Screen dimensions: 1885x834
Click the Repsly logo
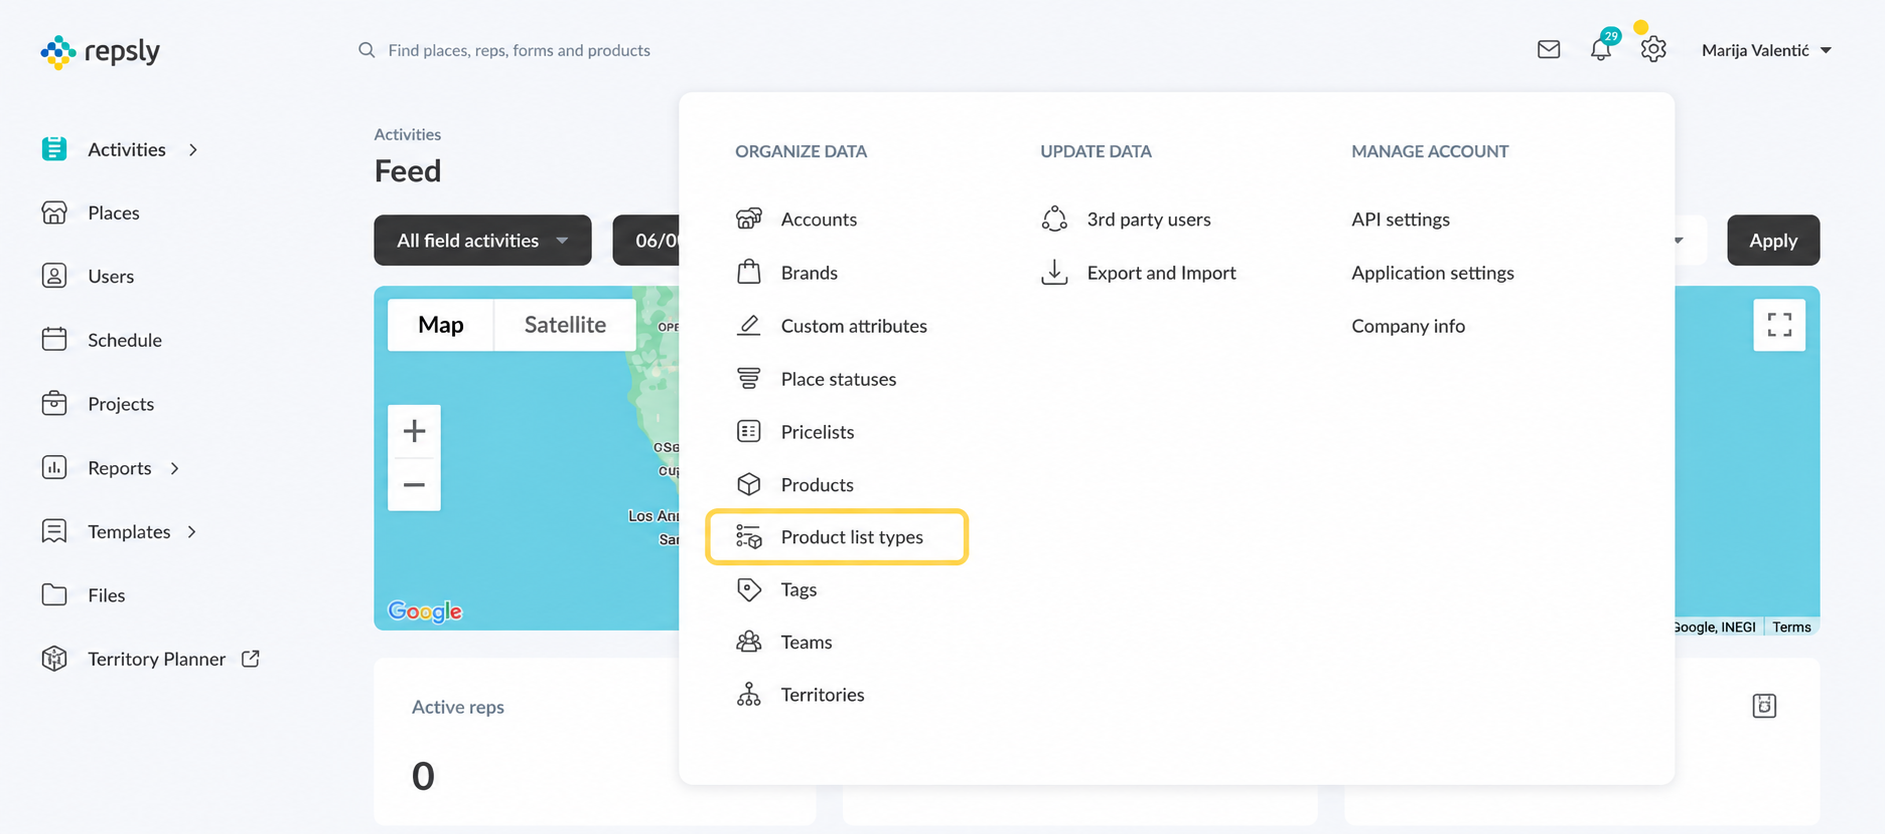100,51
